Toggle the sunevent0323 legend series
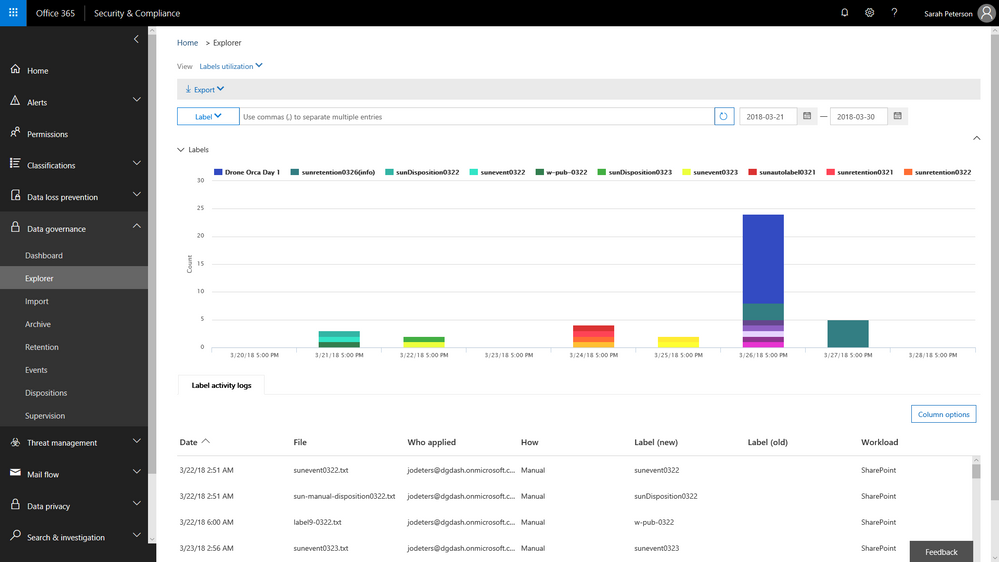999x562 pixels. (710, 172)
